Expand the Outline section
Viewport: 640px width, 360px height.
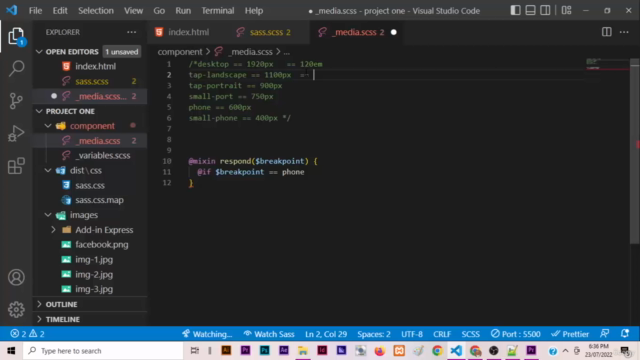pyautogui.click(x=39, y=304)
